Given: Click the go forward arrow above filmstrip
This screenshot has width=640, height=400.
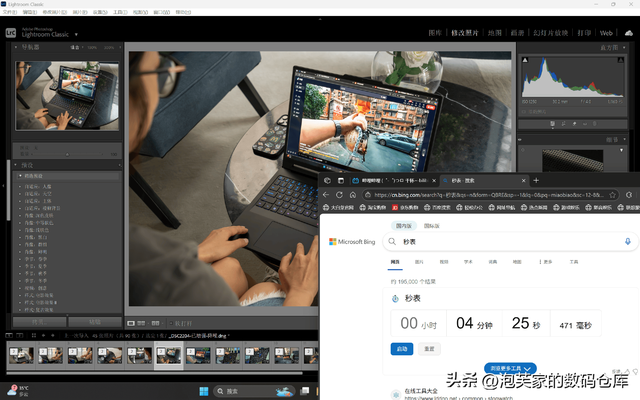Looking at the screenshot, I should pyautogui.click(x=53, y=335).
